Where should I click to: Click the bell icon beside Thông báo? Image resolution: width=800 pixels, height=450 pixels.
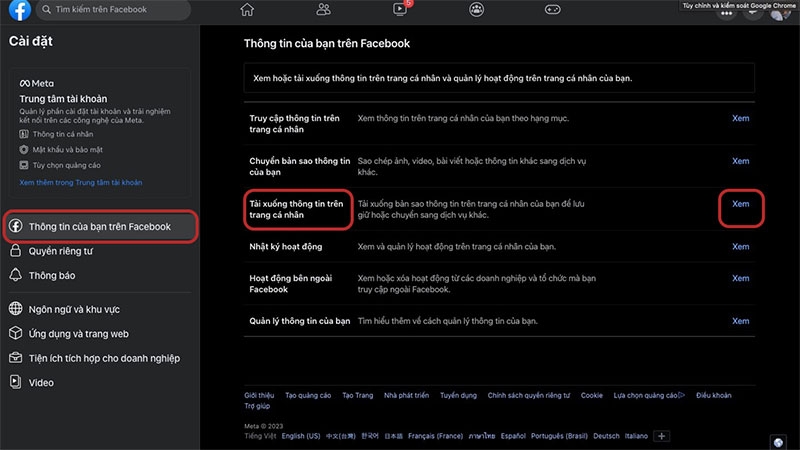16,275
